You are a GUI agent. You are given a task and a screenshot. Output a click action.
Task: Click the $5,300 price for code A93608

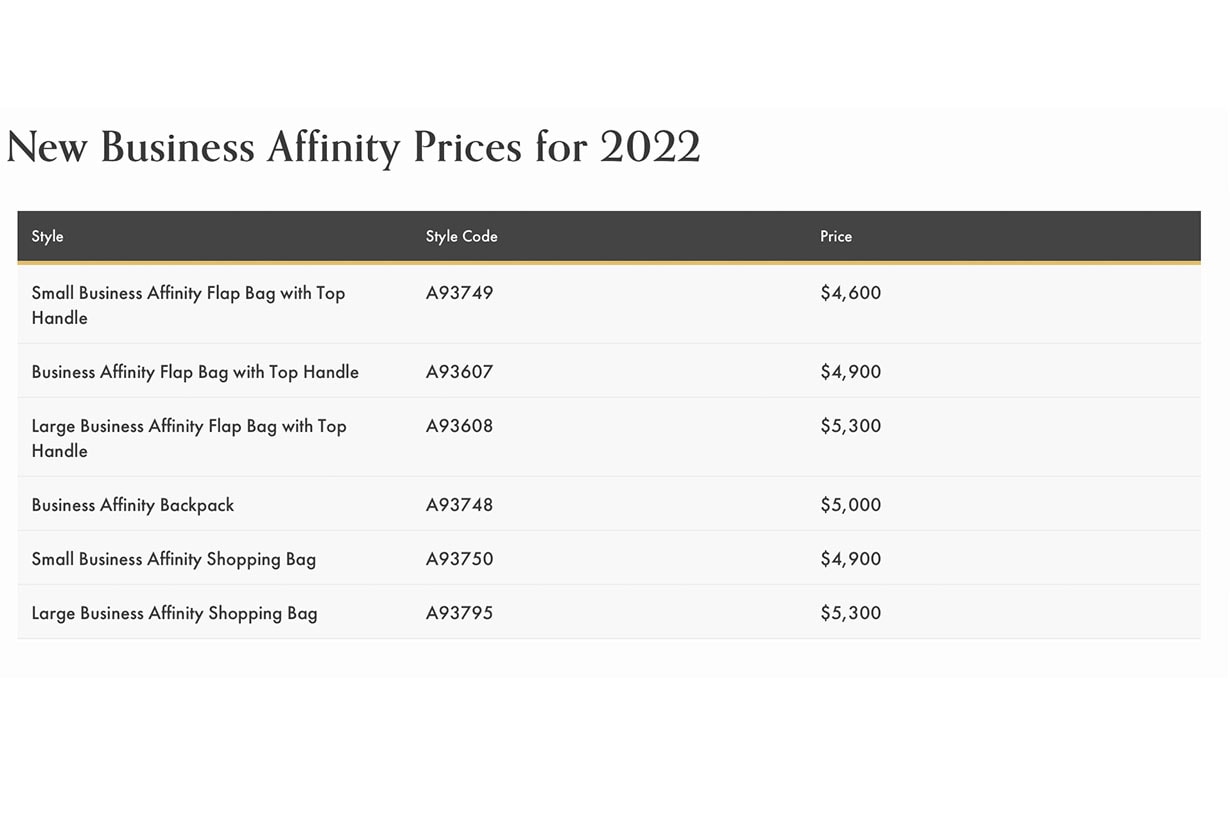pyautogui.click(x=850, y=426)
